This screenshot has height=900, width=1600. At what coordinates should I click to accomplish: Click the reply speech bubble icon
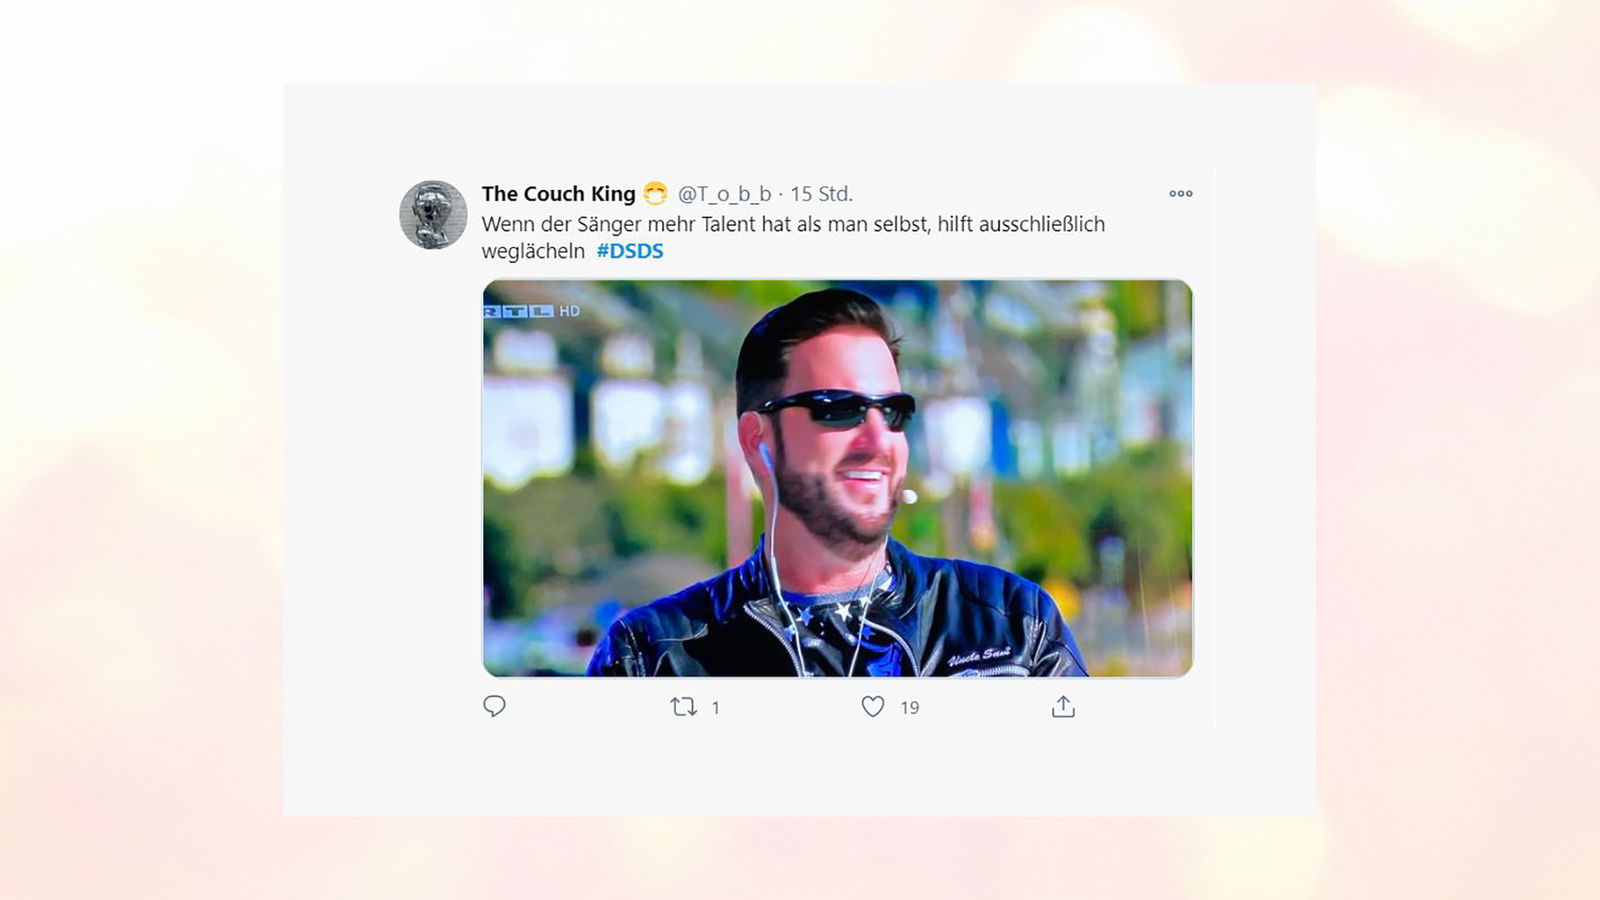click(494, 707)
